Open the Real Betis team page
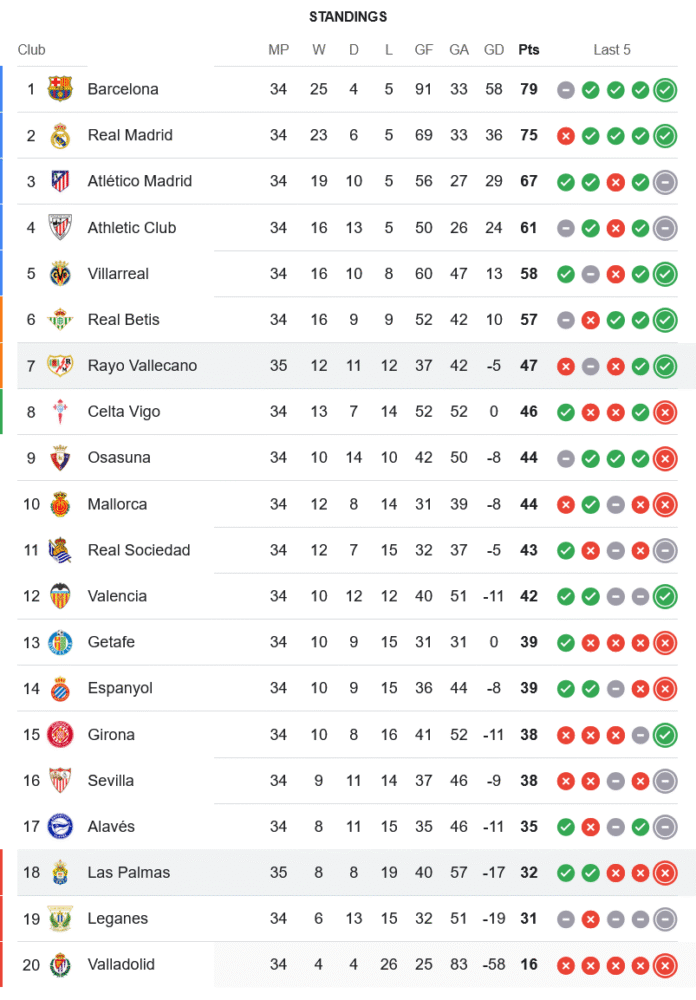The image size is (696, 1000). tap(123, 319)
